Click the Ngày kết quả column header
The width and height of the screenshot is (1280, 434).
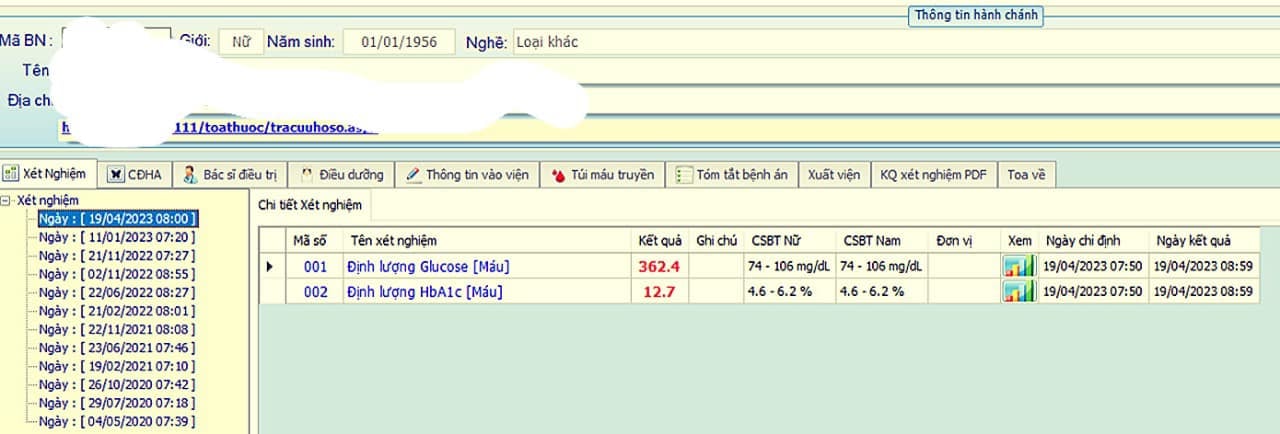[x=1203, y=241]
